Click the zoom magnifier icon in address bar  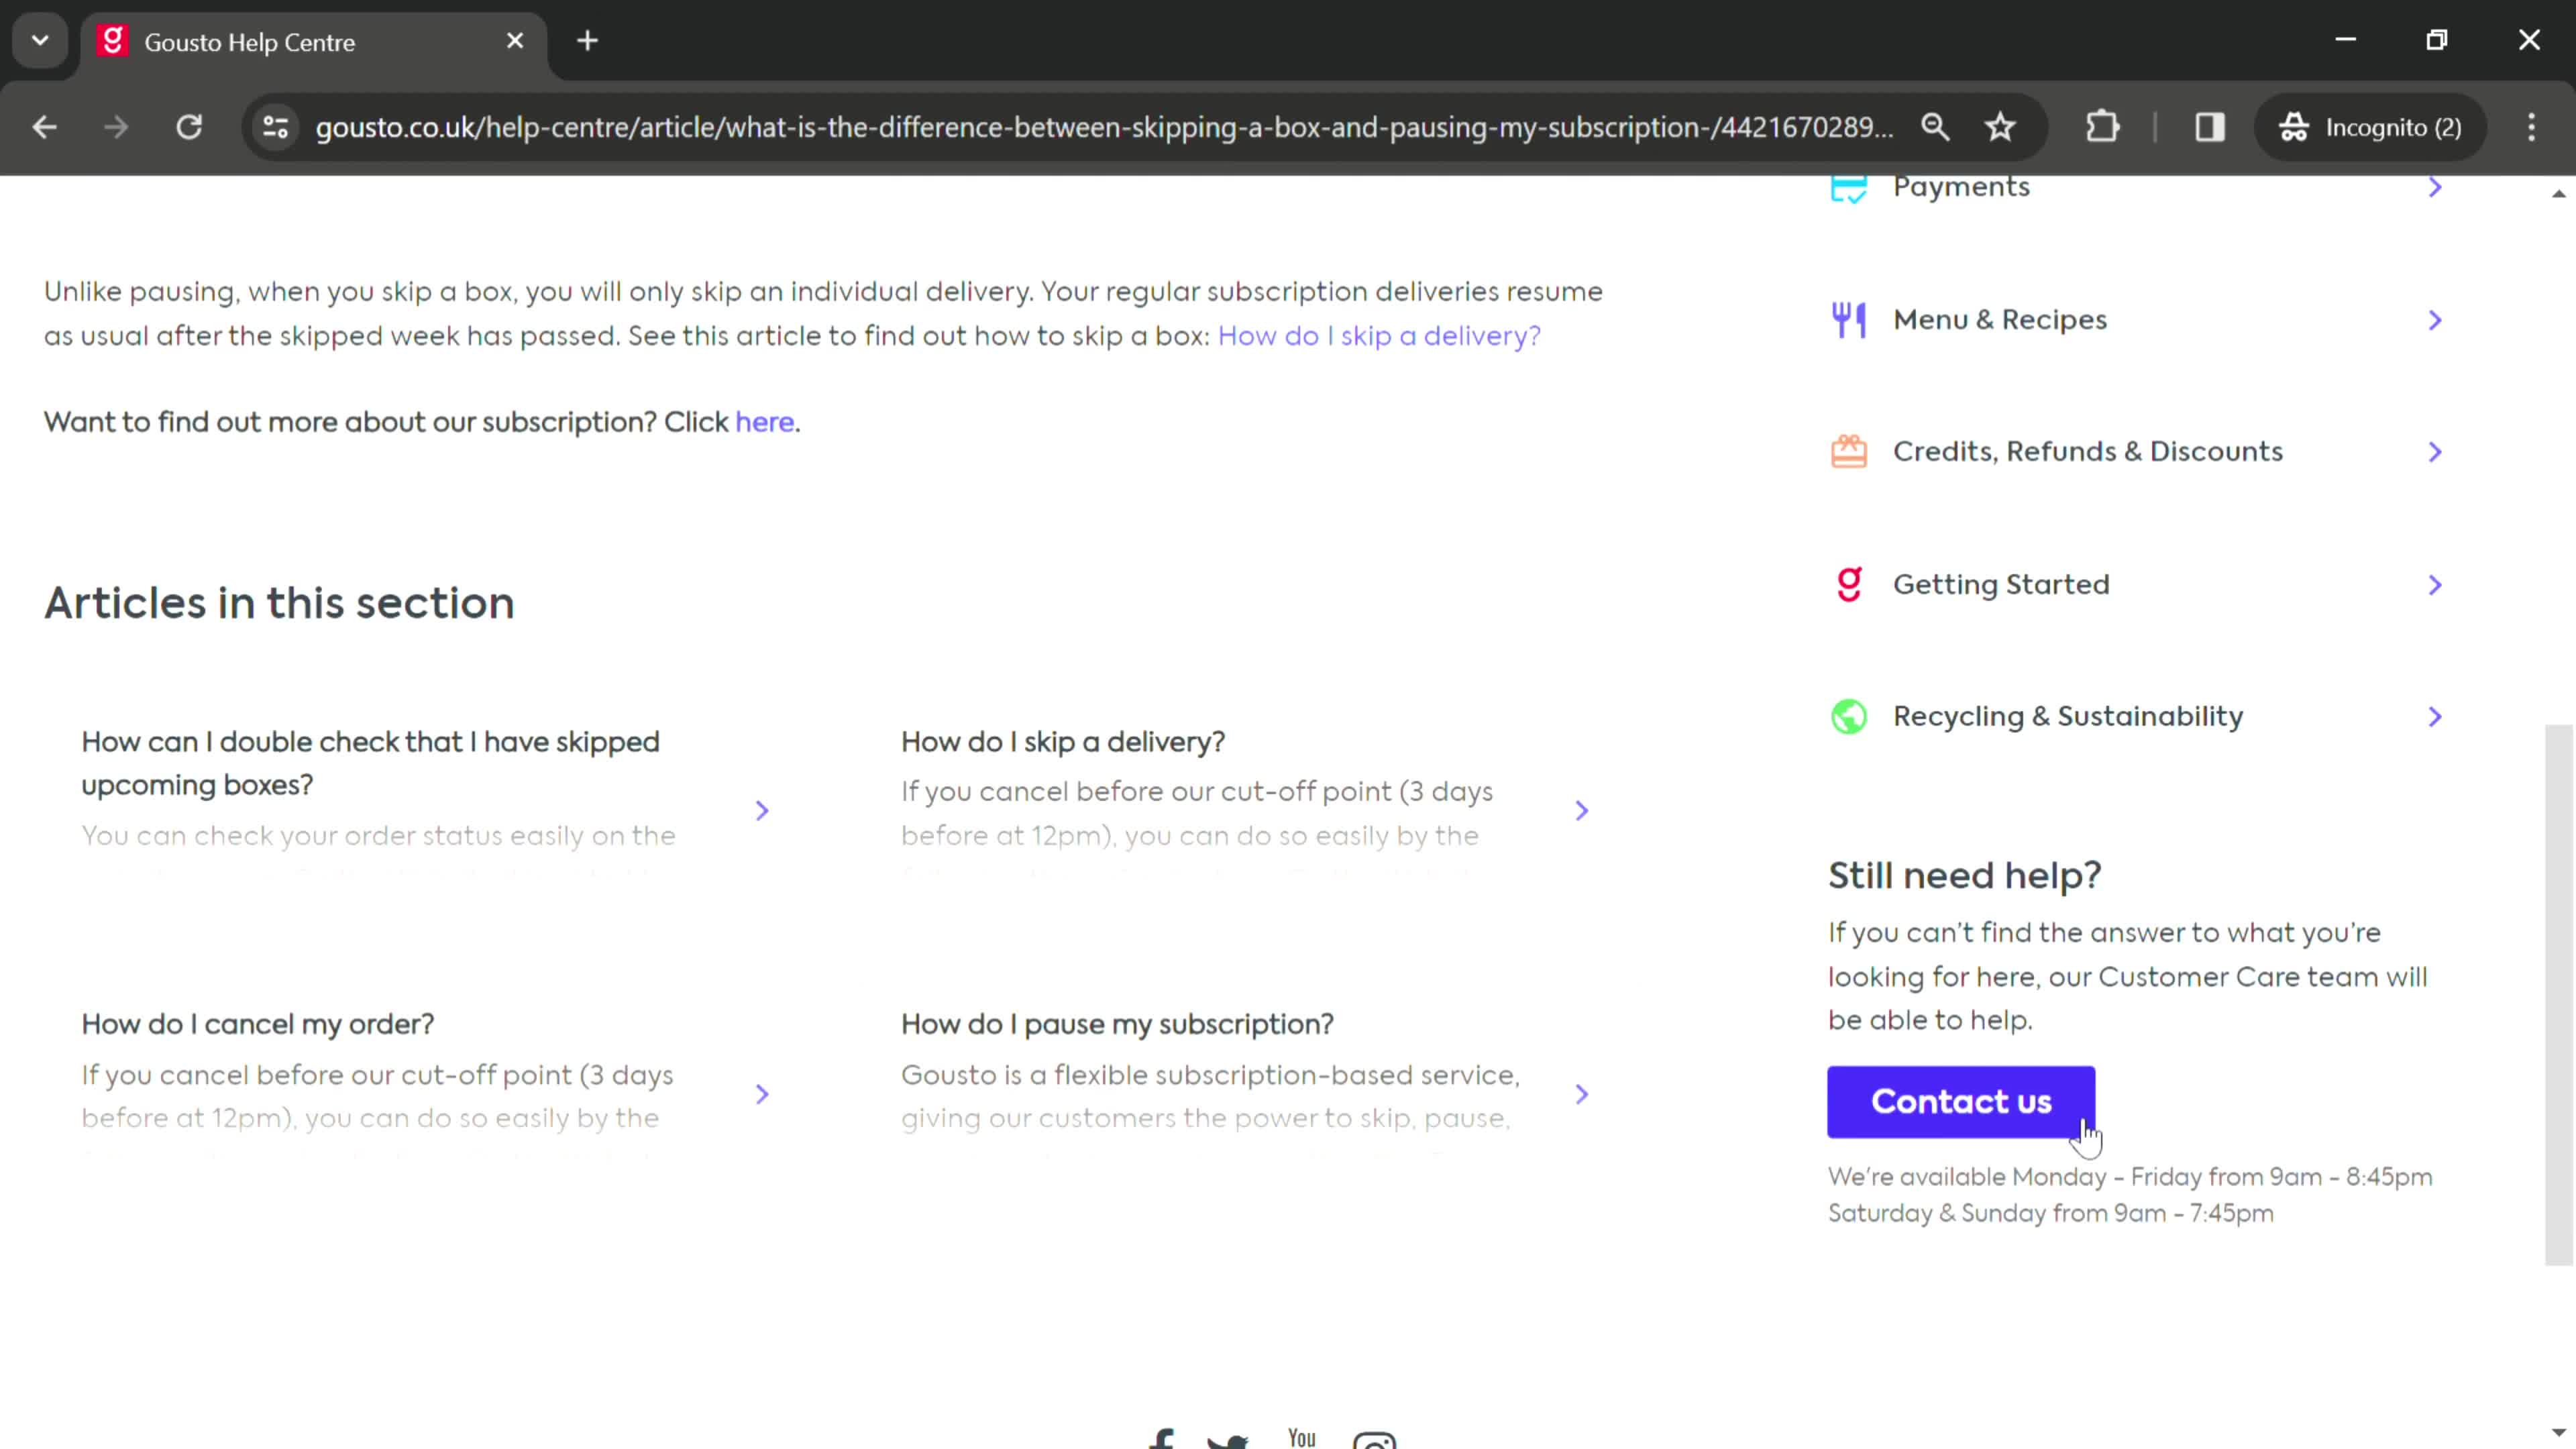pyautogui.click(x=1935, y=127)
